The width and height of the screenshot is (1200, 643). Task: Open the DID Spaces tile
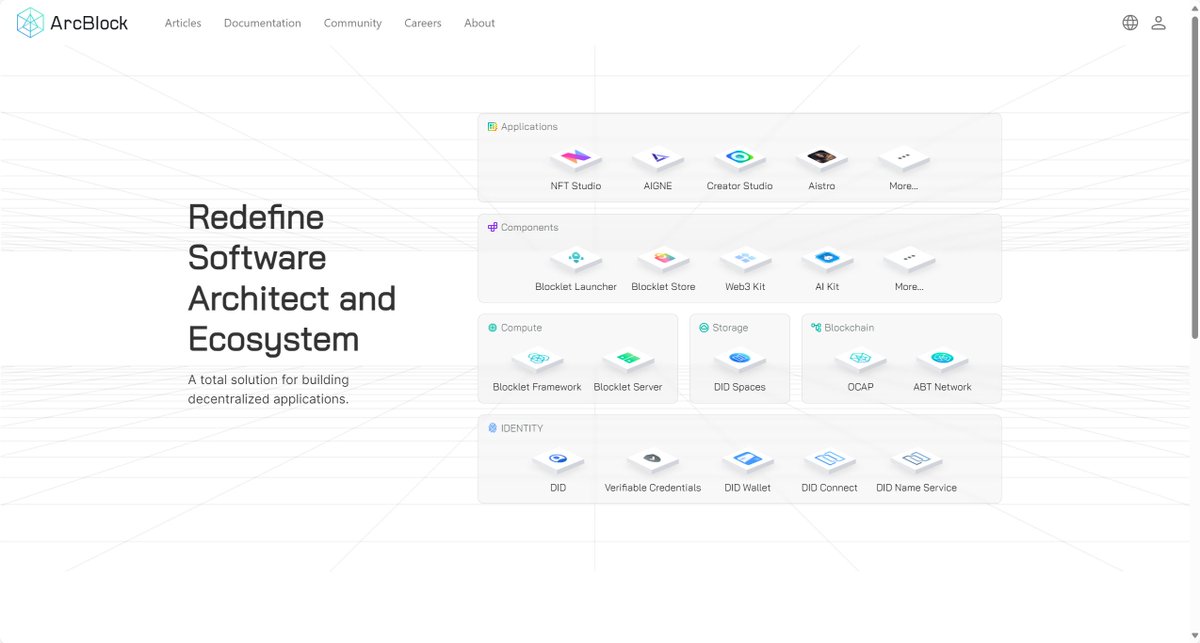tap(740, 369)
